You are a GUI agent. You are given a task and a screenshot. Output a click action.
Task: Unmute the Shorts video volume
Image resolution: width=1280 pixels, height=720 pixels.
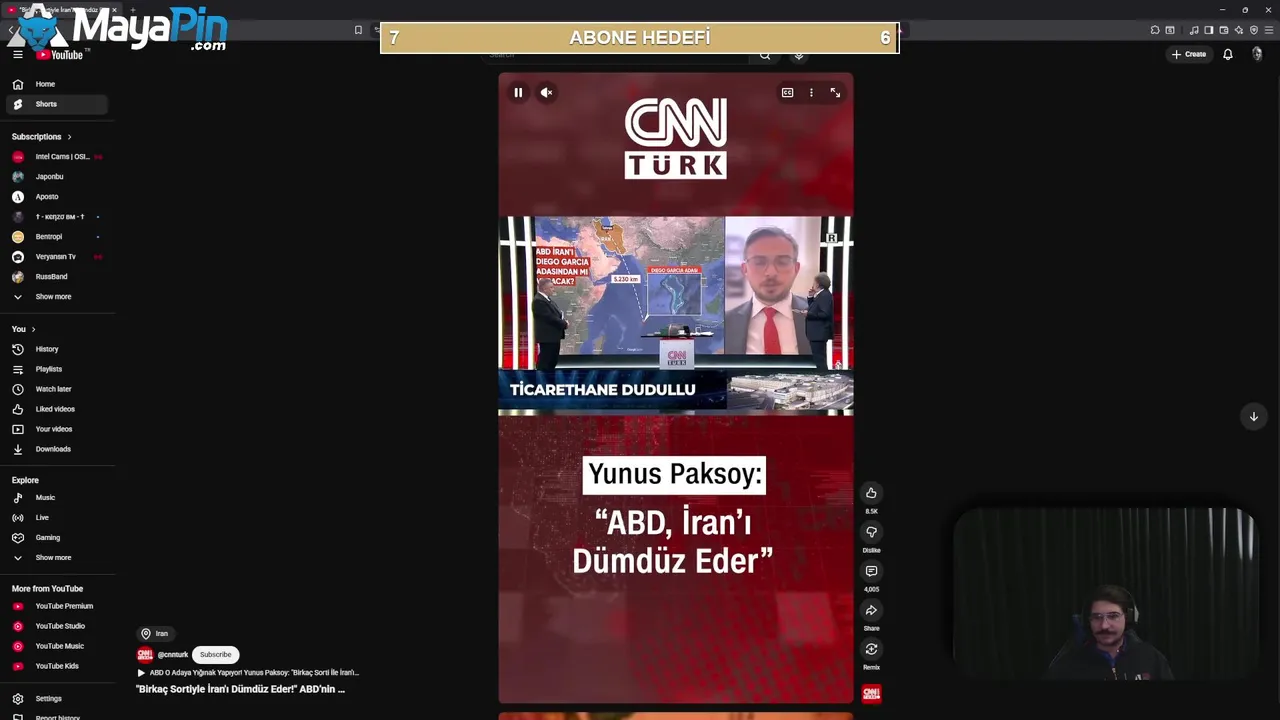tap(546, 92)
